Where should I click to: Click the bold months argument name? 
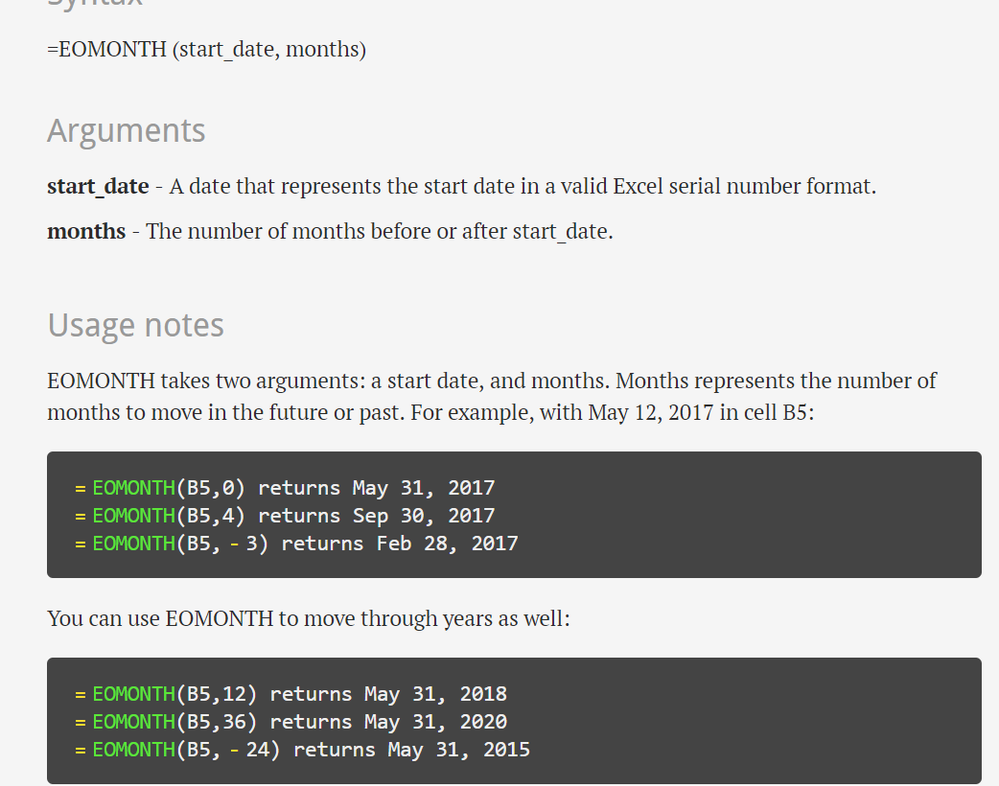pyautogui.click(x=86, y=231)
